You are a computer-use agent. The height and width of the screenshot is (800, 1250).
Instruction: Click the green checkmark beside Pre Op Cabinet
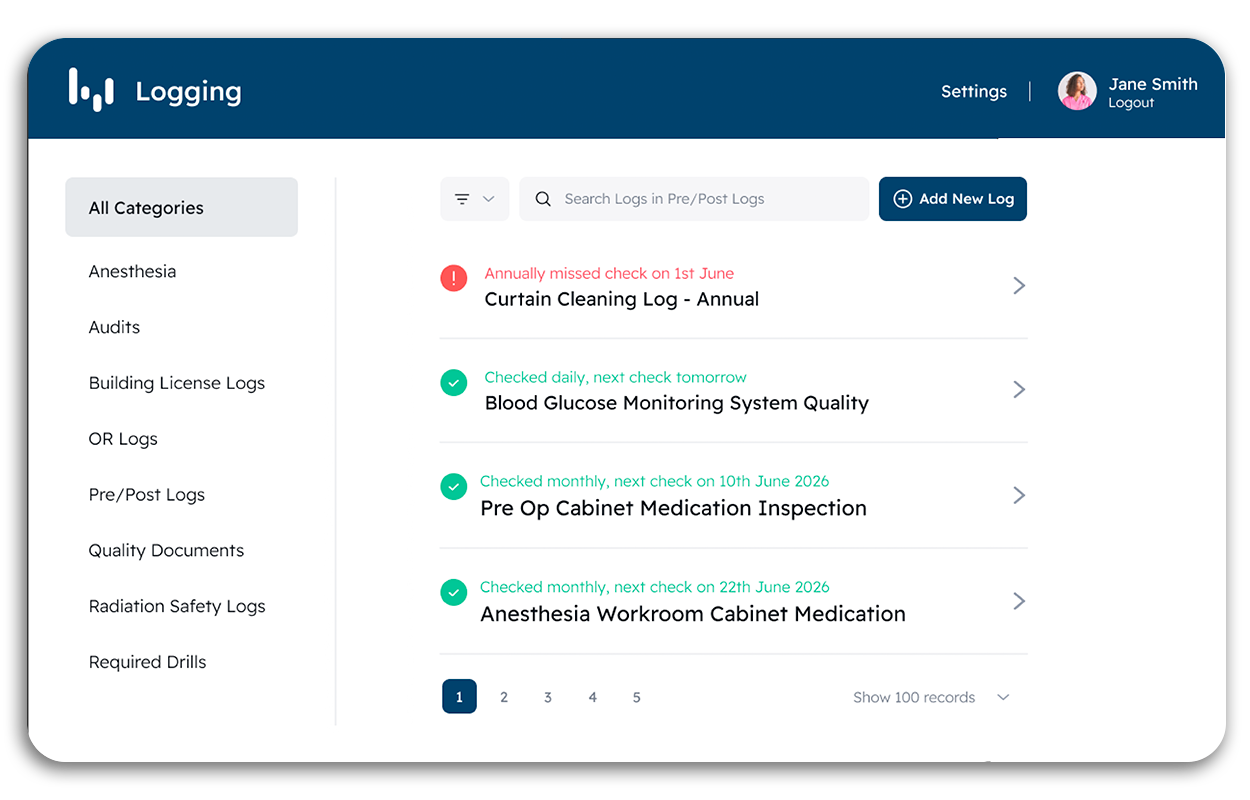click(x=454, y=487)
